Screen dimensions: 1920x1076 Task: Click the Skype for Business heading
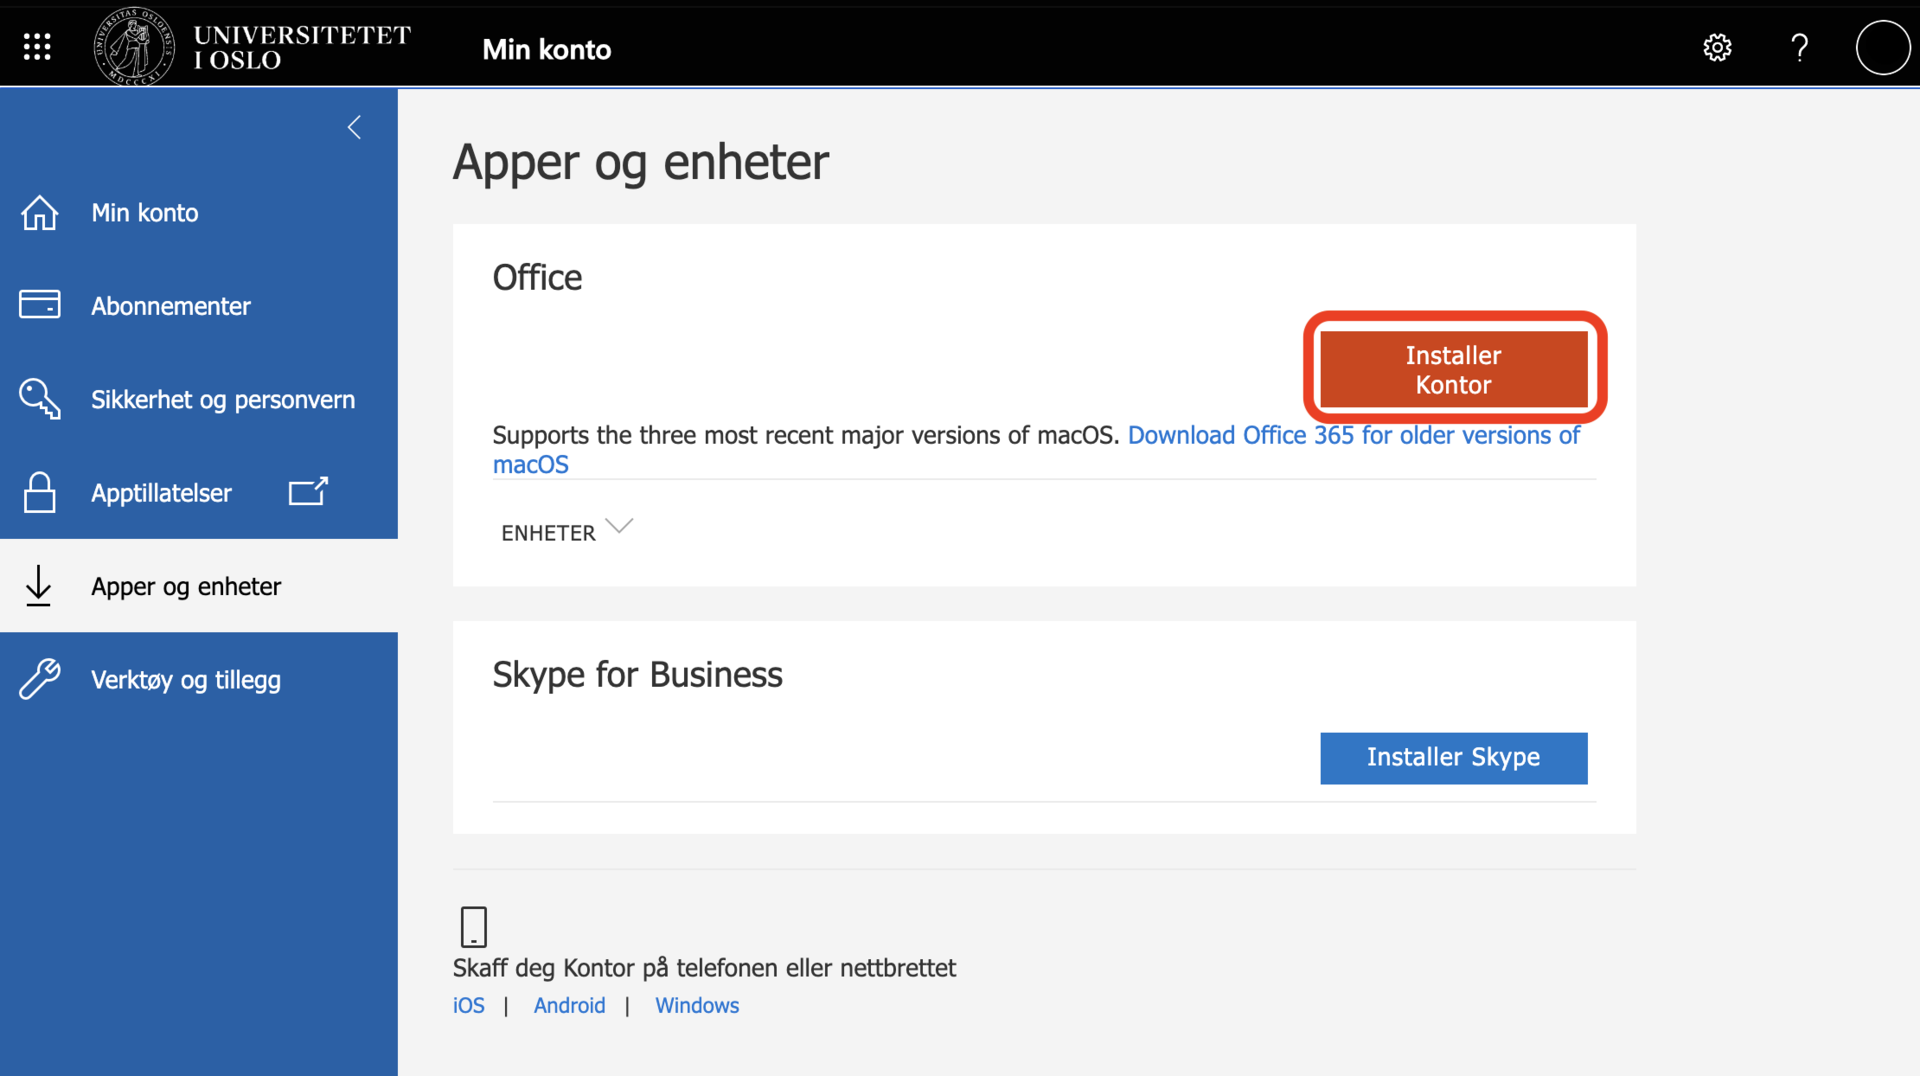pyautogui.click(x=637, y=675)
